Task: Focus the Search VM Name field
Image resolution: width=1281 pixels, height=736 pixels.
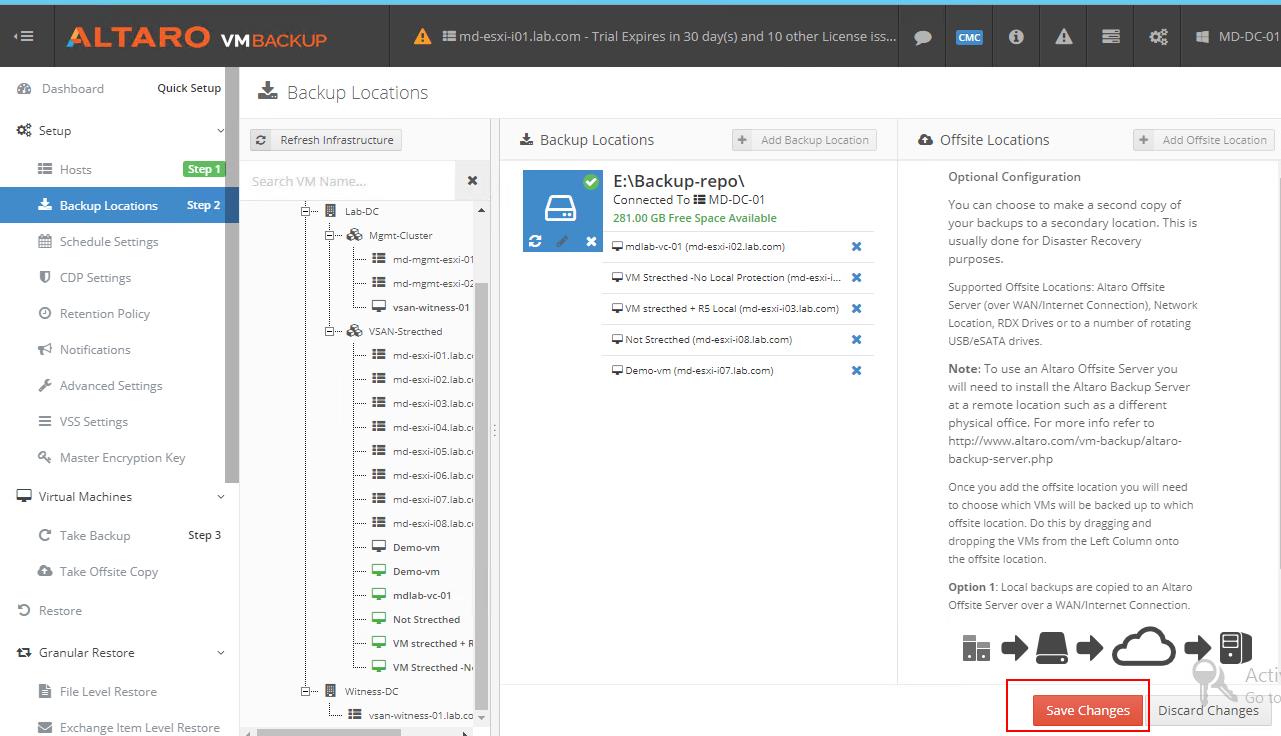Action: pyautogui.click(x=348, y=181)
